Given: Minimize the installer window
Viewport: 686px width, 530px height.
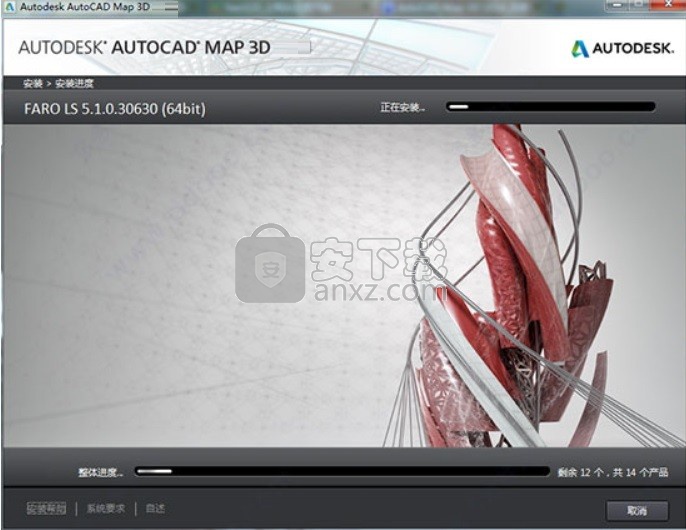Looking at the screenshot, I should (x=618, y=5).
